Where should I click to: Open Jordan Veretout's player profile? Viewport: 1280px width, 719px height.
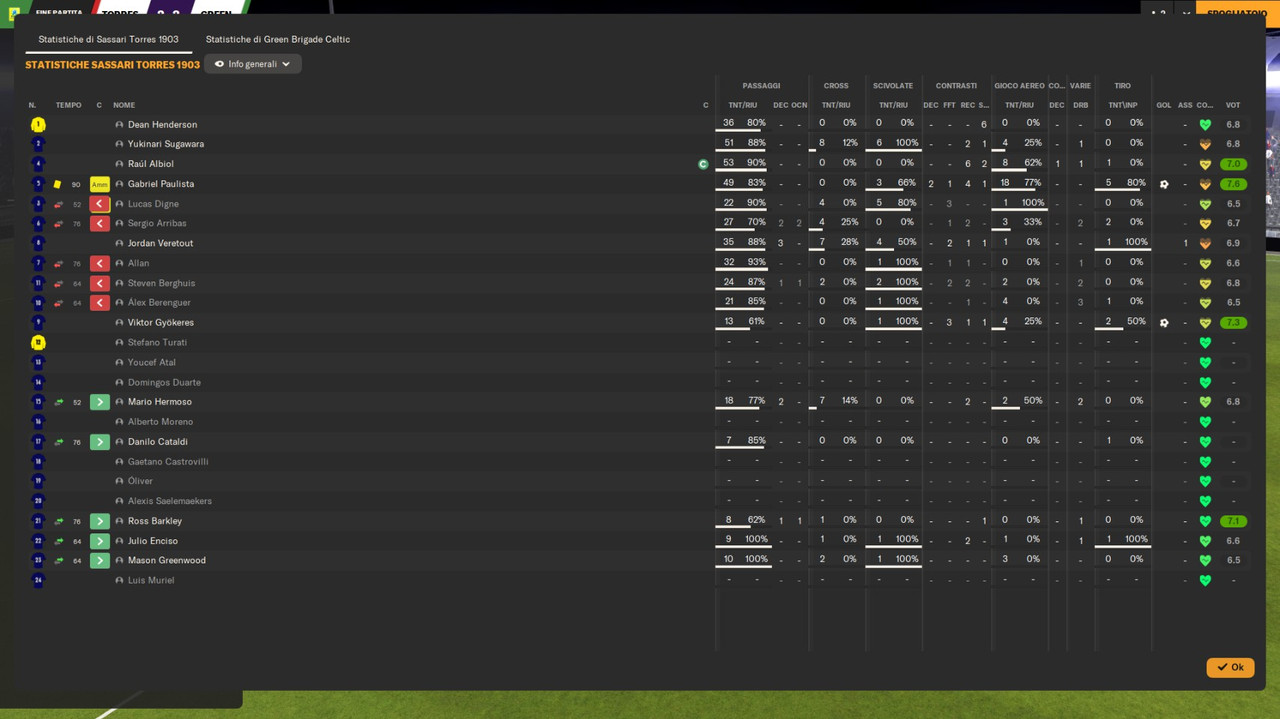pyautogui.click(x=161, y=243)
